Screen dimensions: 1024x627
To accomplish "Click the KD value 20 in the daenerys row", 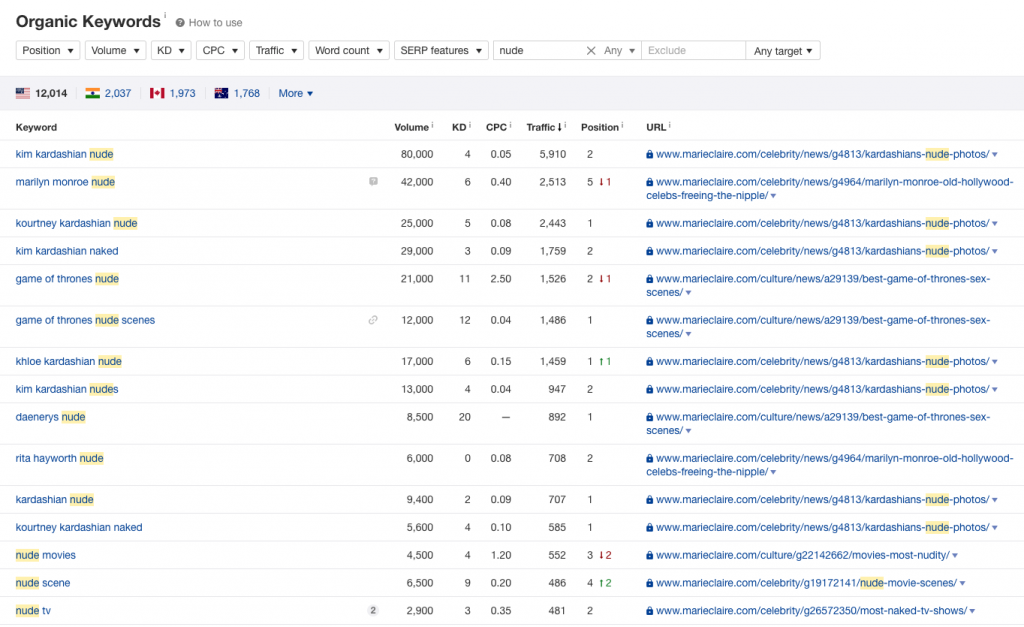I will click(464, 417).
